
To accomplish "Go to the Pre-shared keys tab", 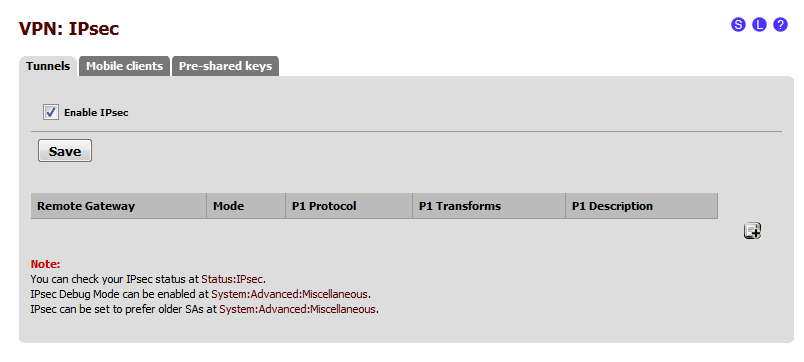I will (x=225, y=66).
